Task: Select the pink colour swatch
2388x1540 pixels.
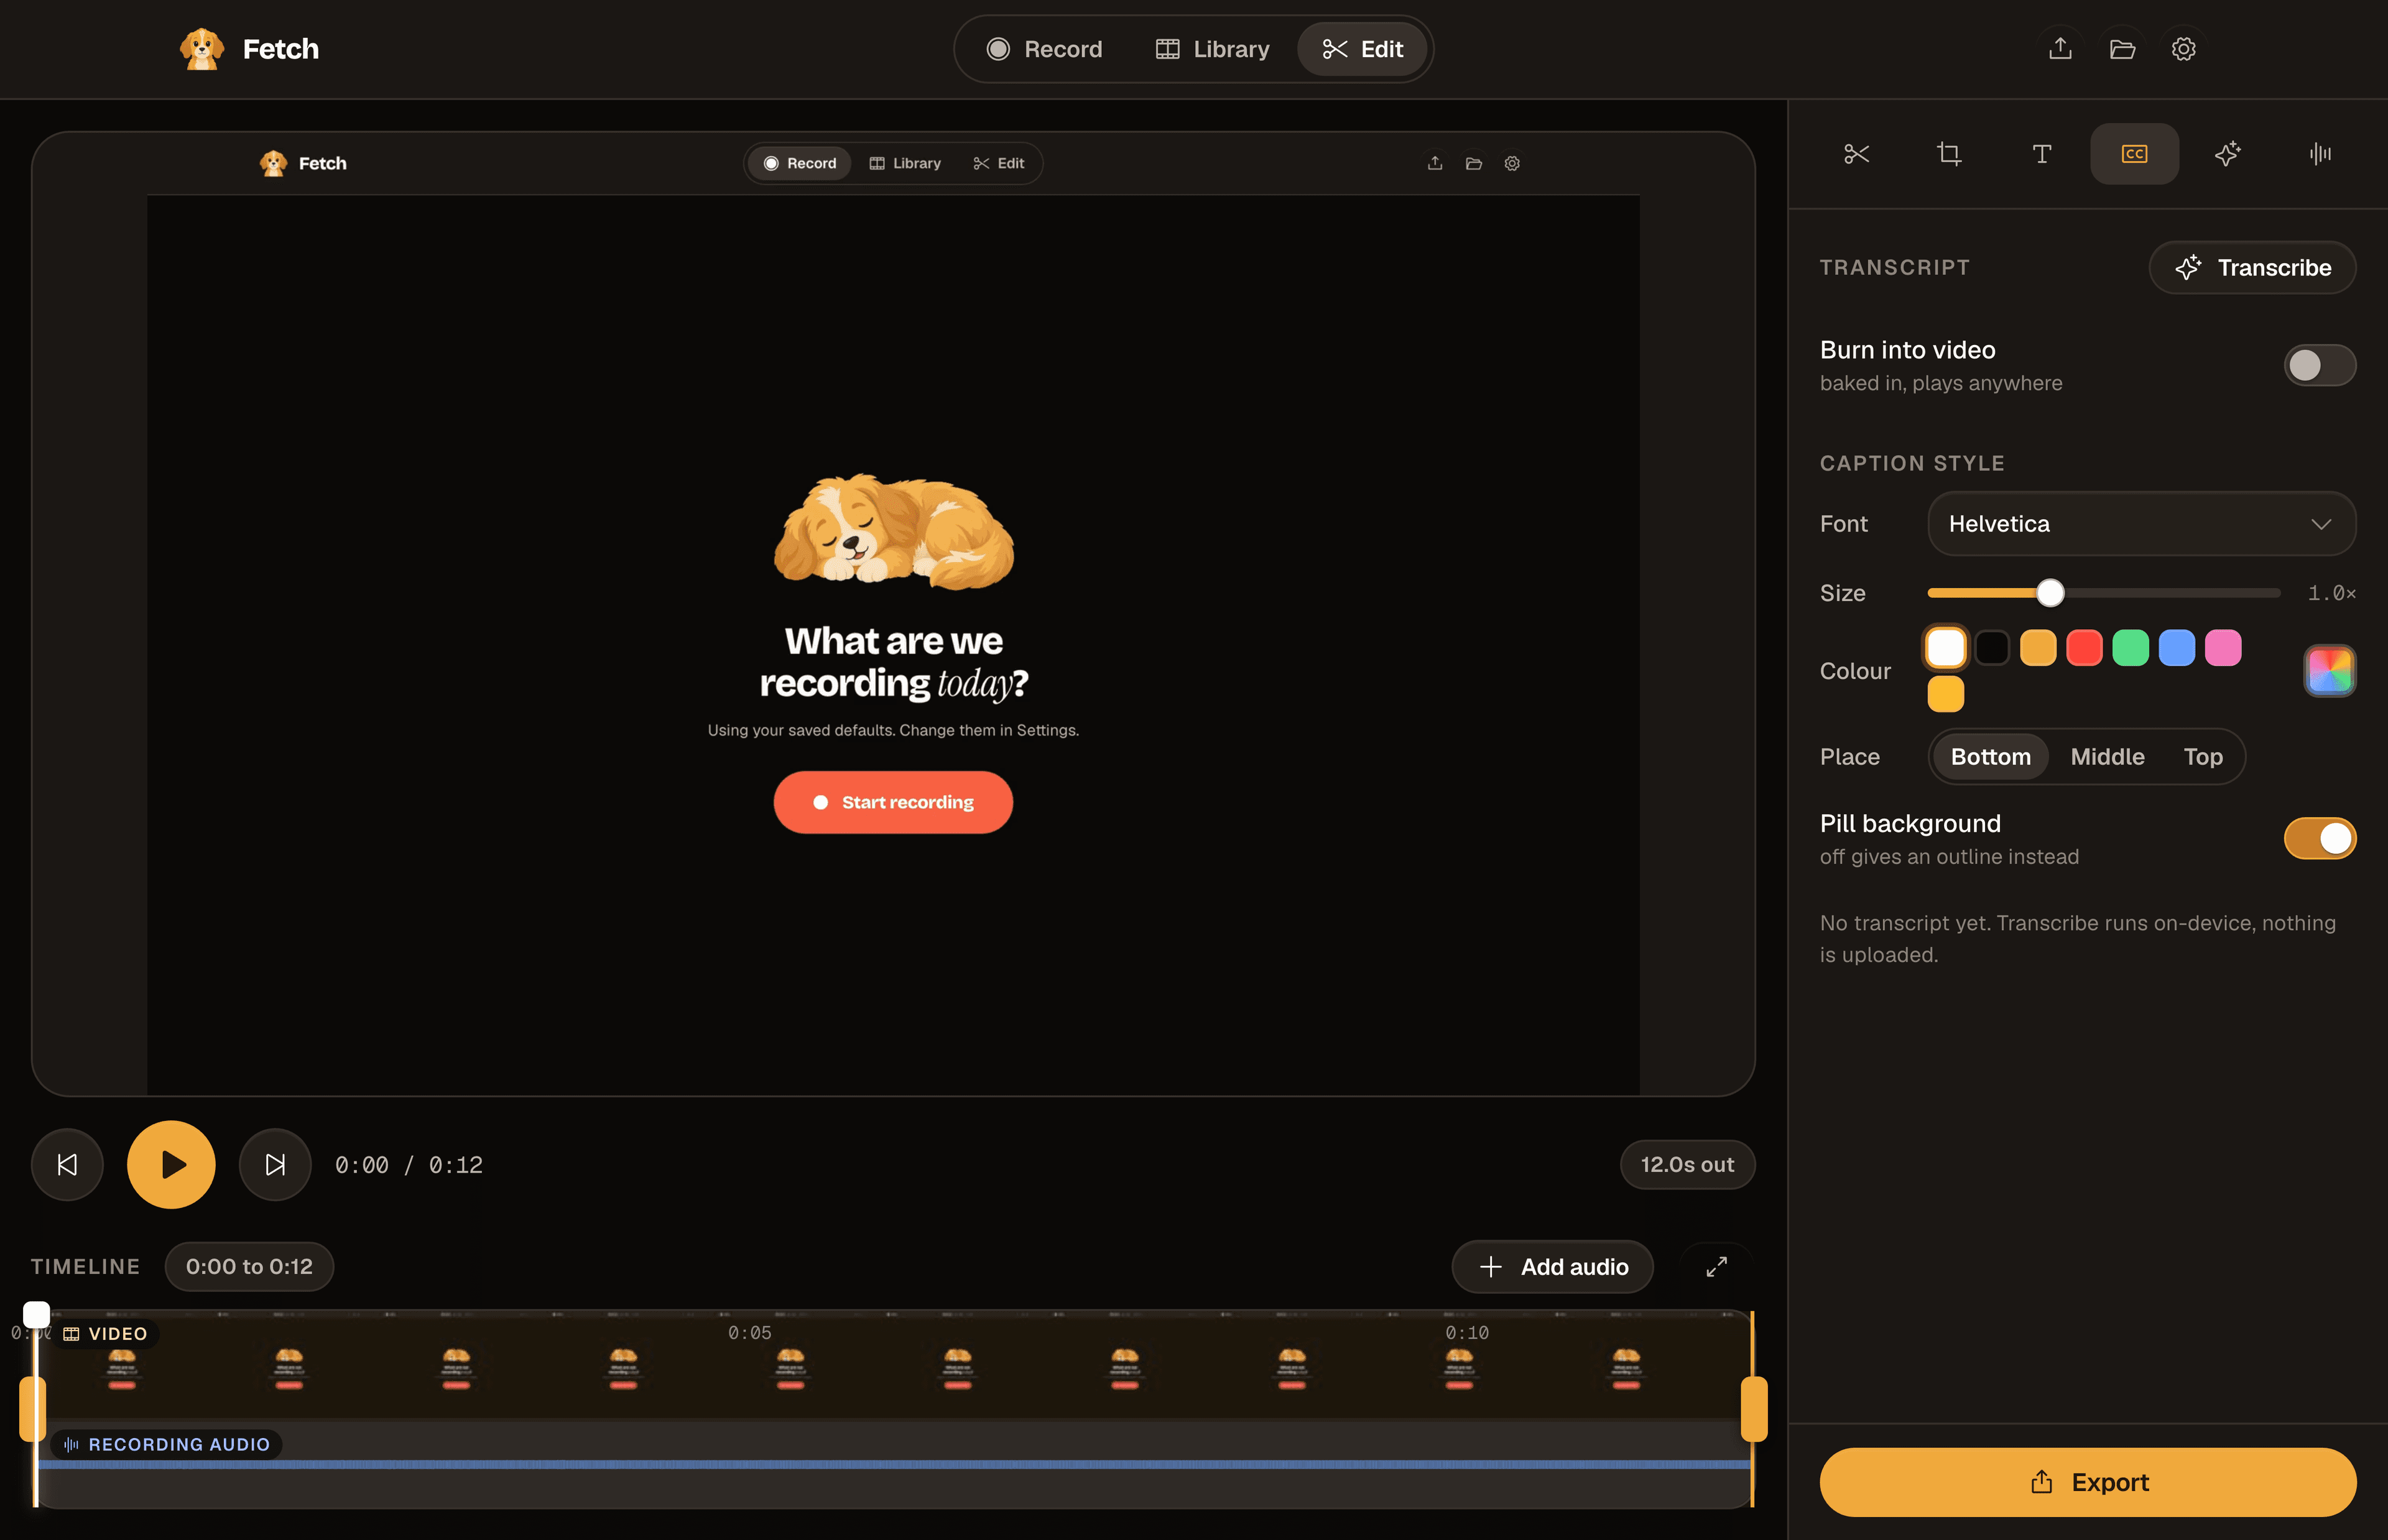Action: [2223, 648]
